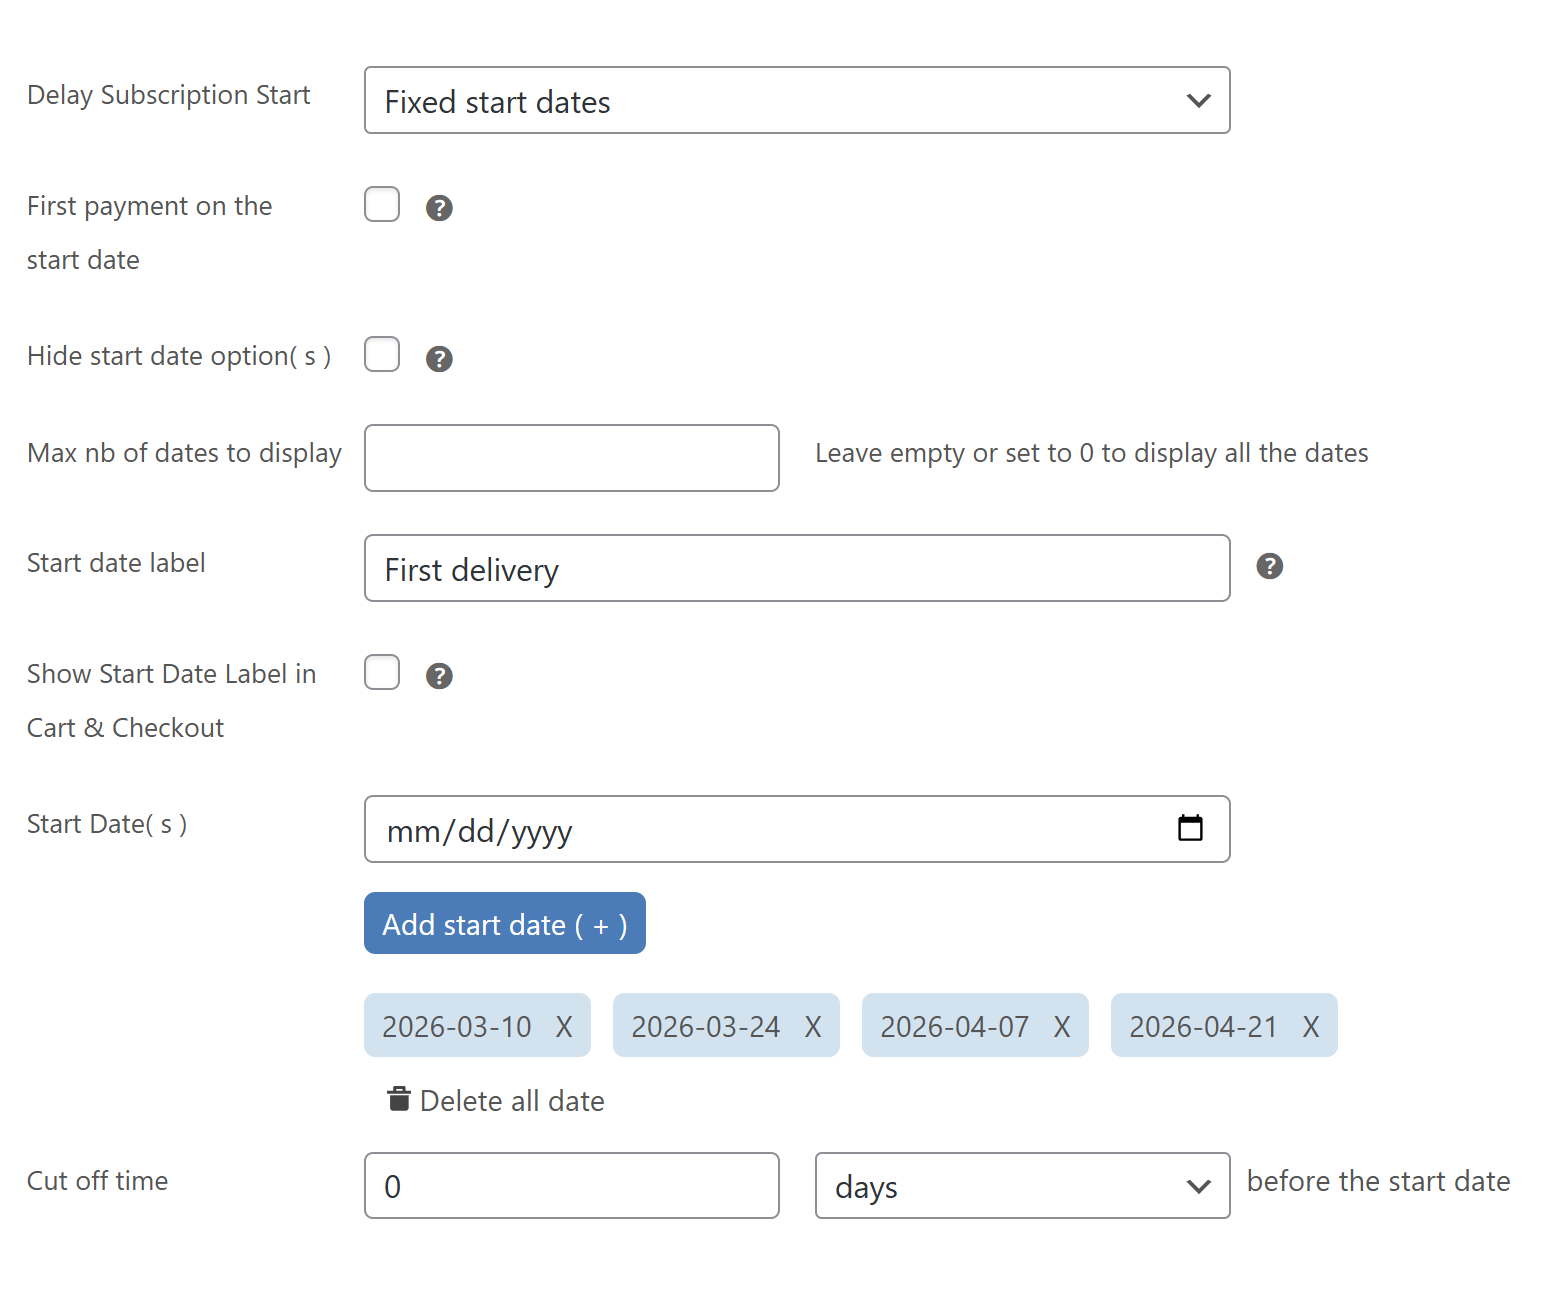
Task: Click help icon next to Start date label field
Action: [1269, 566]
